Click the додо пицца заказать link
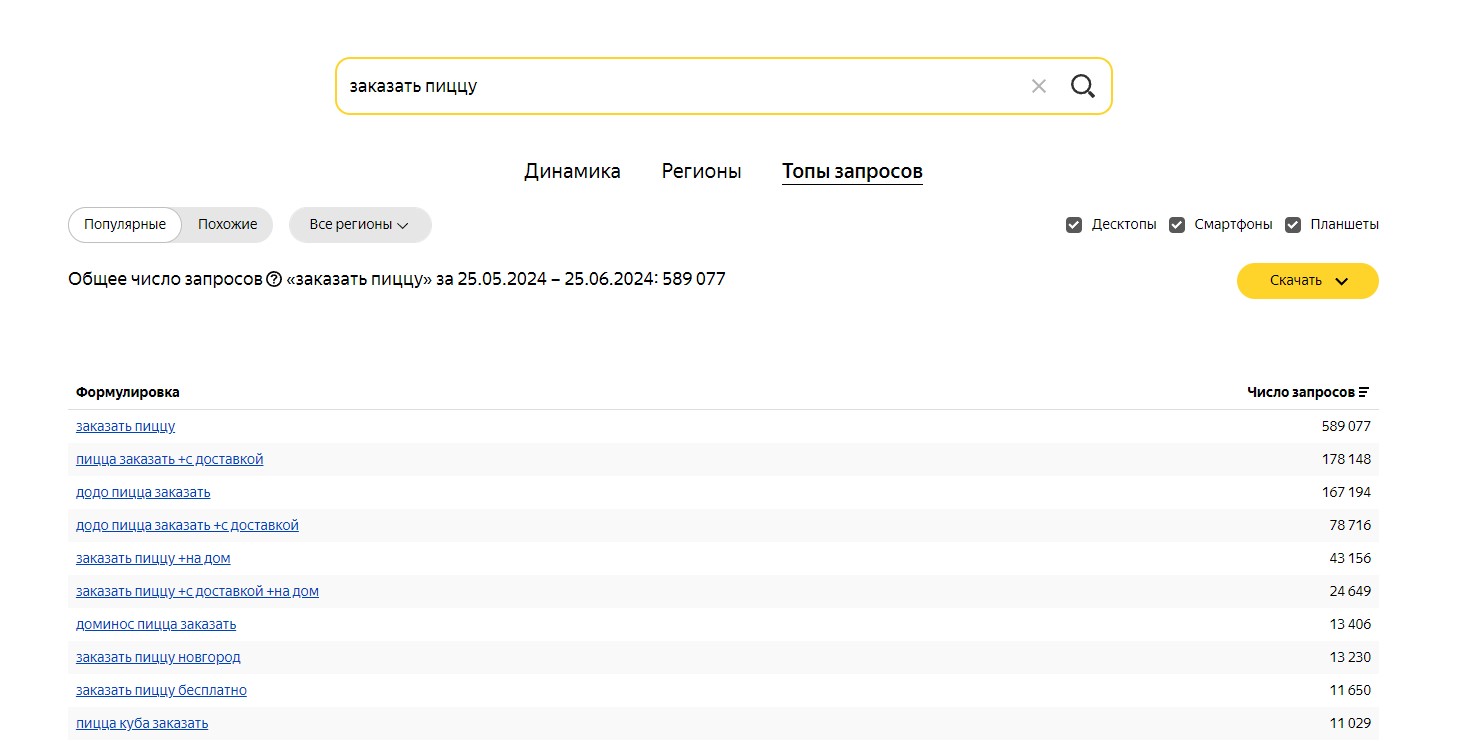 coord(143,492)
